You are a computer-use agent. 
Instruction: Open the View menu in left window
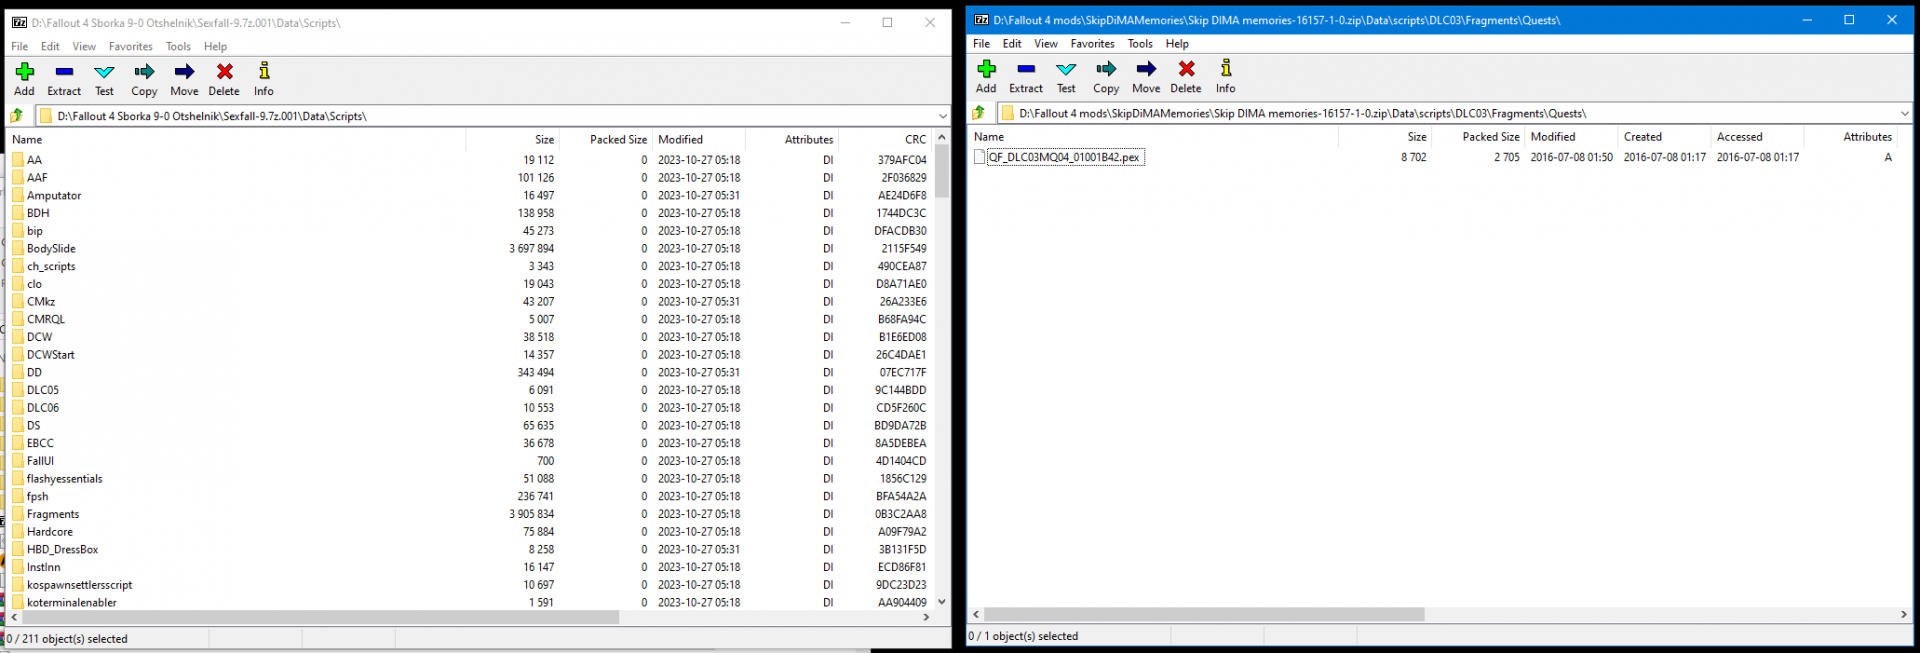[x=84, y=47]
